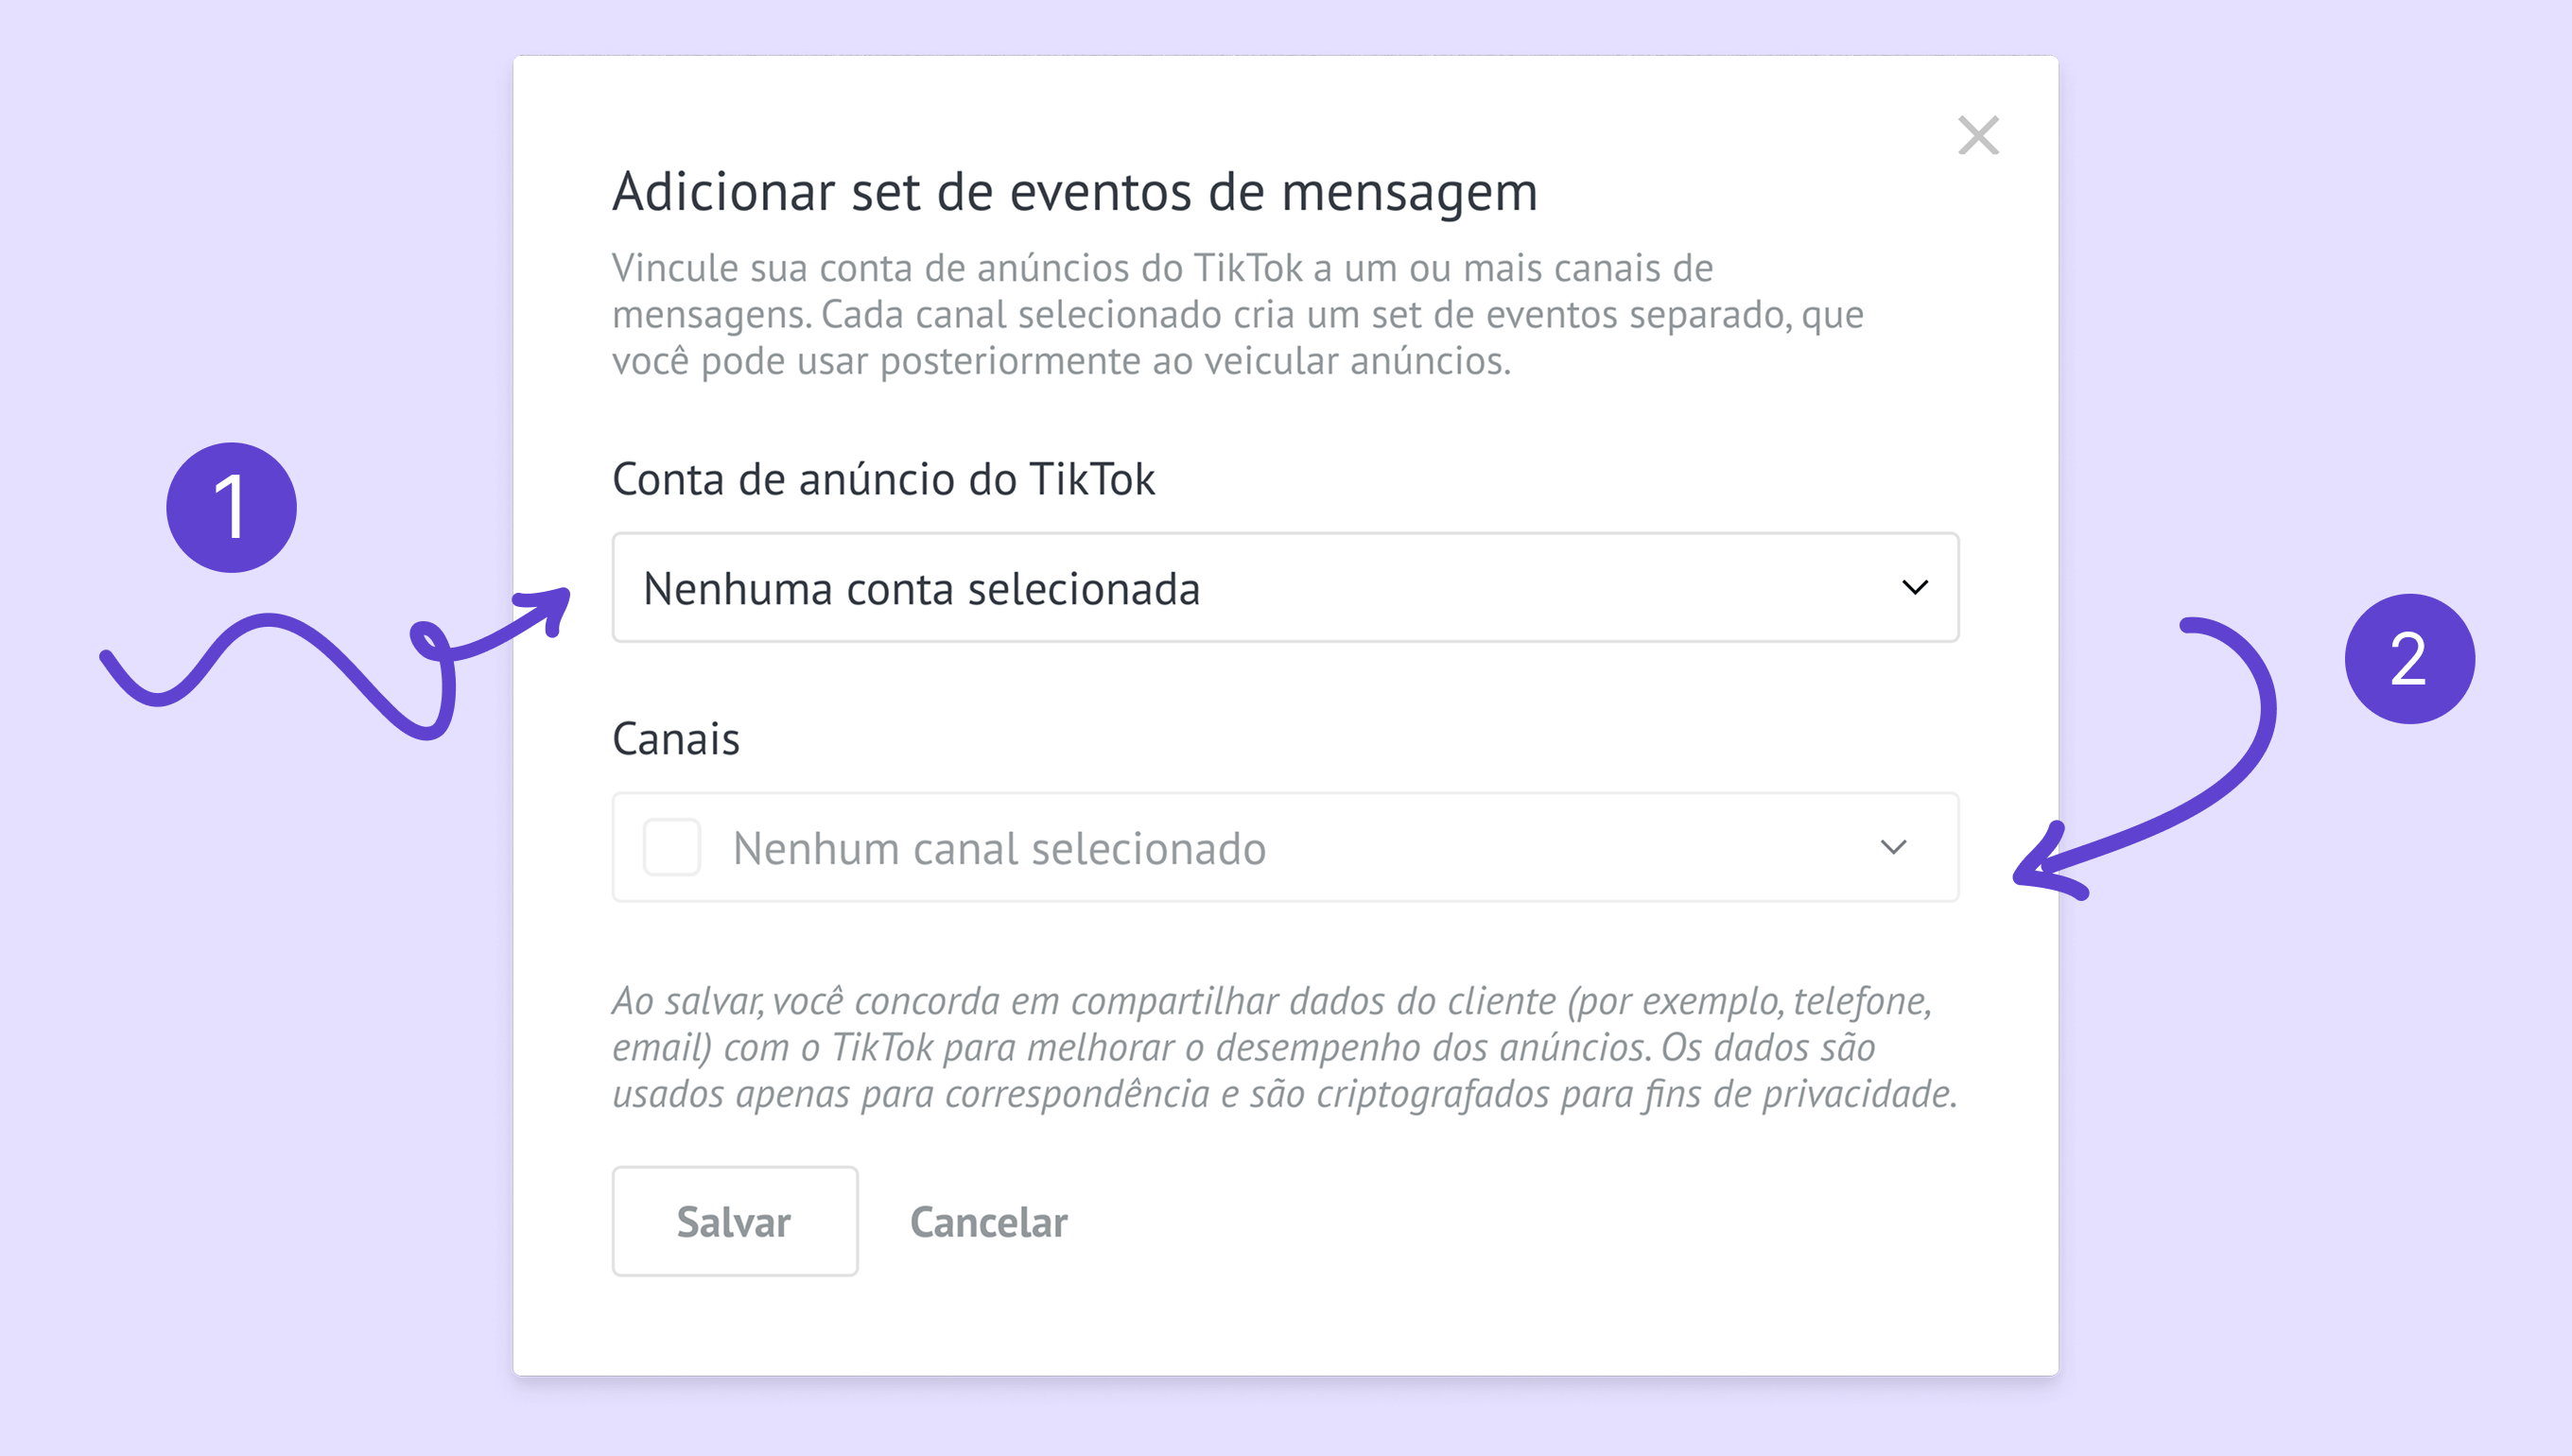Click the empty white space beside Cancelar
This screenshot has height=1456, width=2572.
point(1500,1222)
